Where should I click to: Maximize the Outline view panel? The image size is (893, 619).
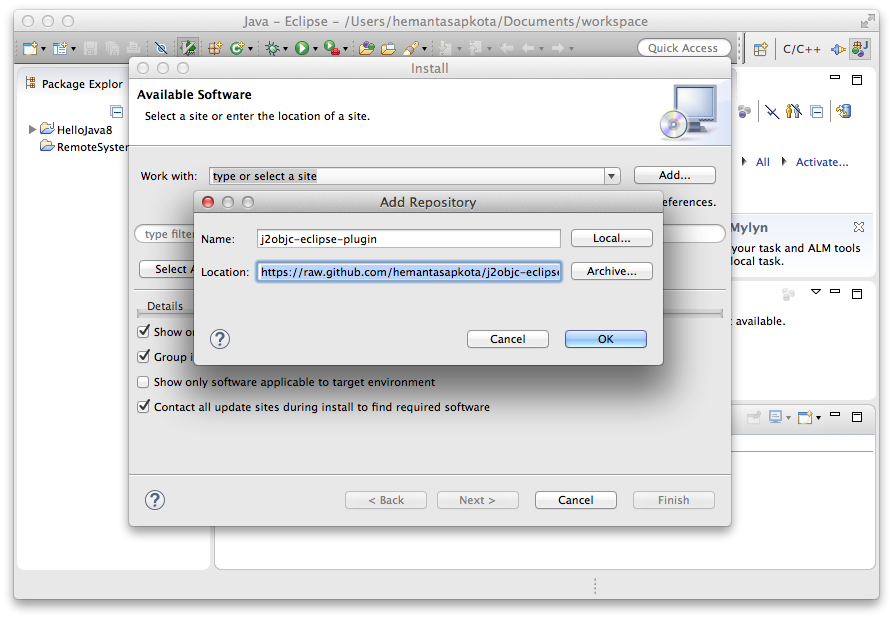(857, 294)
